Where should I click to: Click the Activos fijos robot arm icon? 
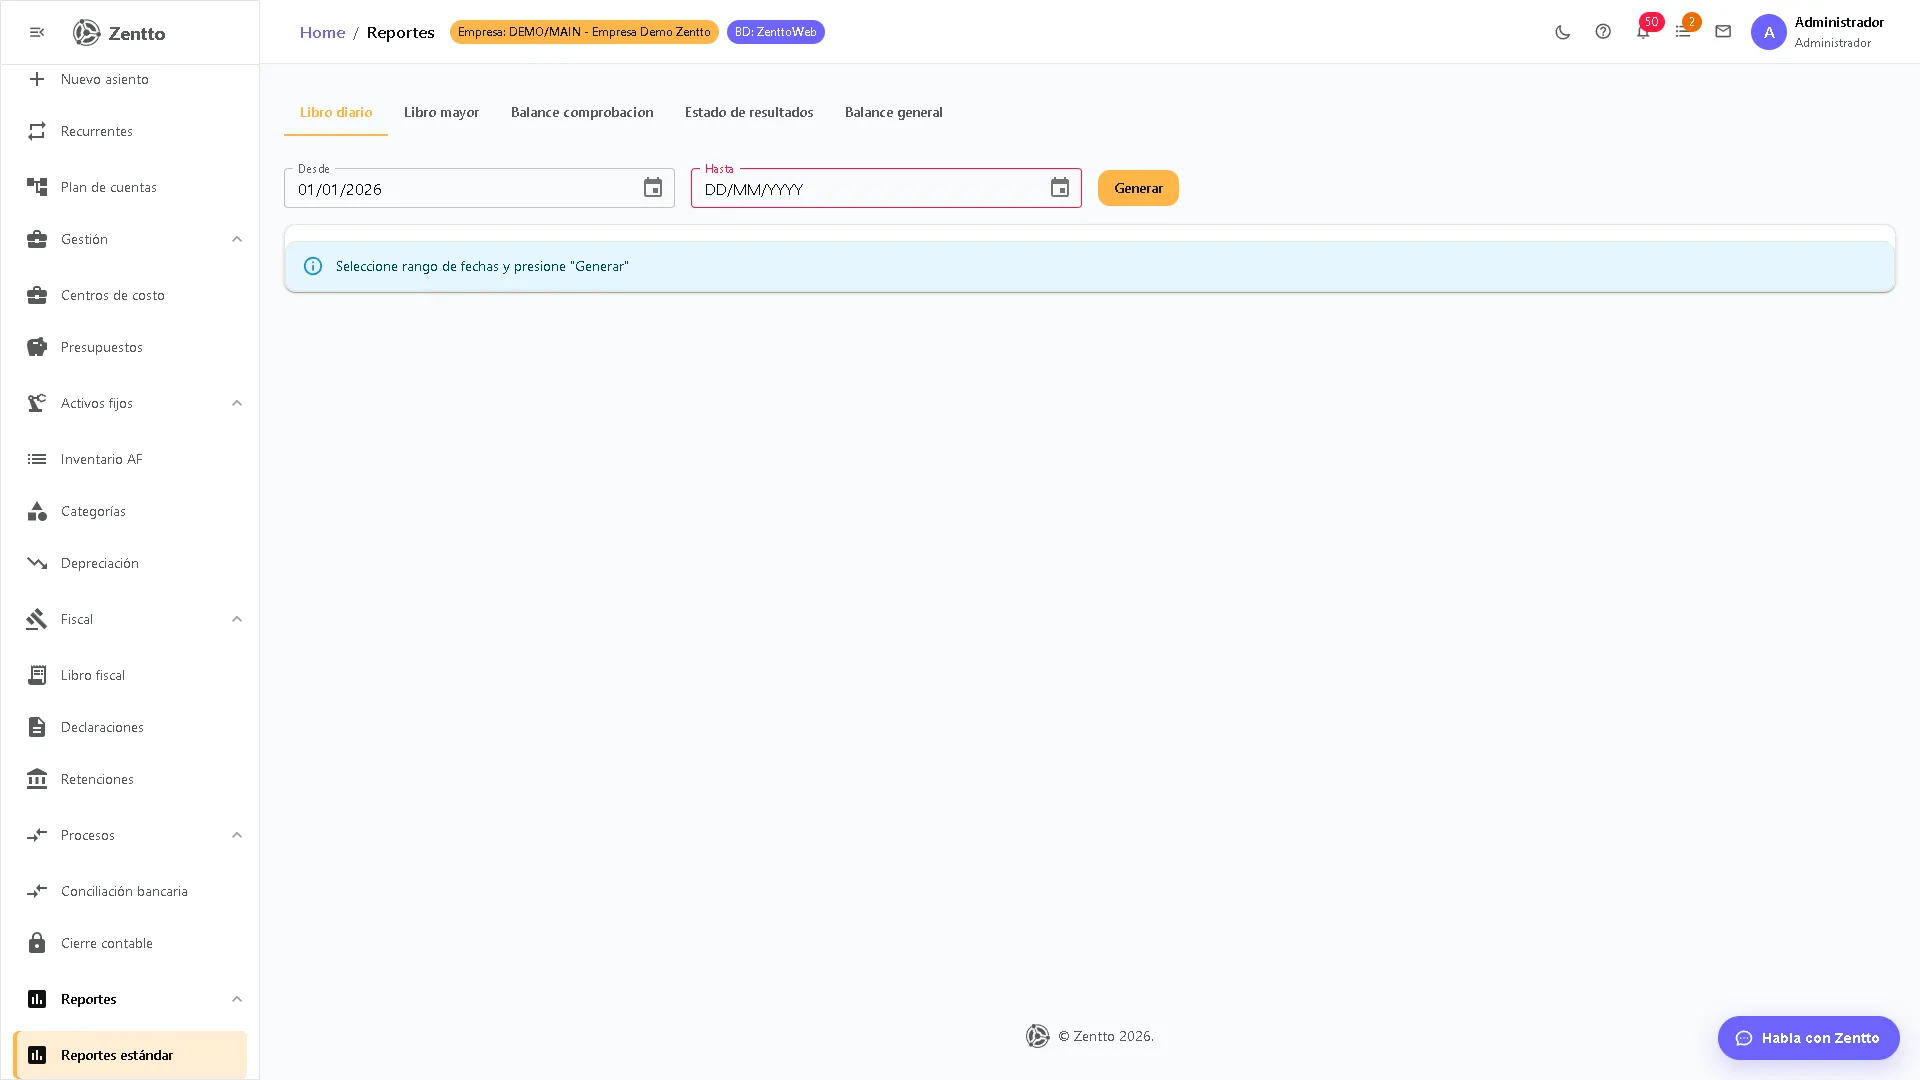click(x=37, y=403)
